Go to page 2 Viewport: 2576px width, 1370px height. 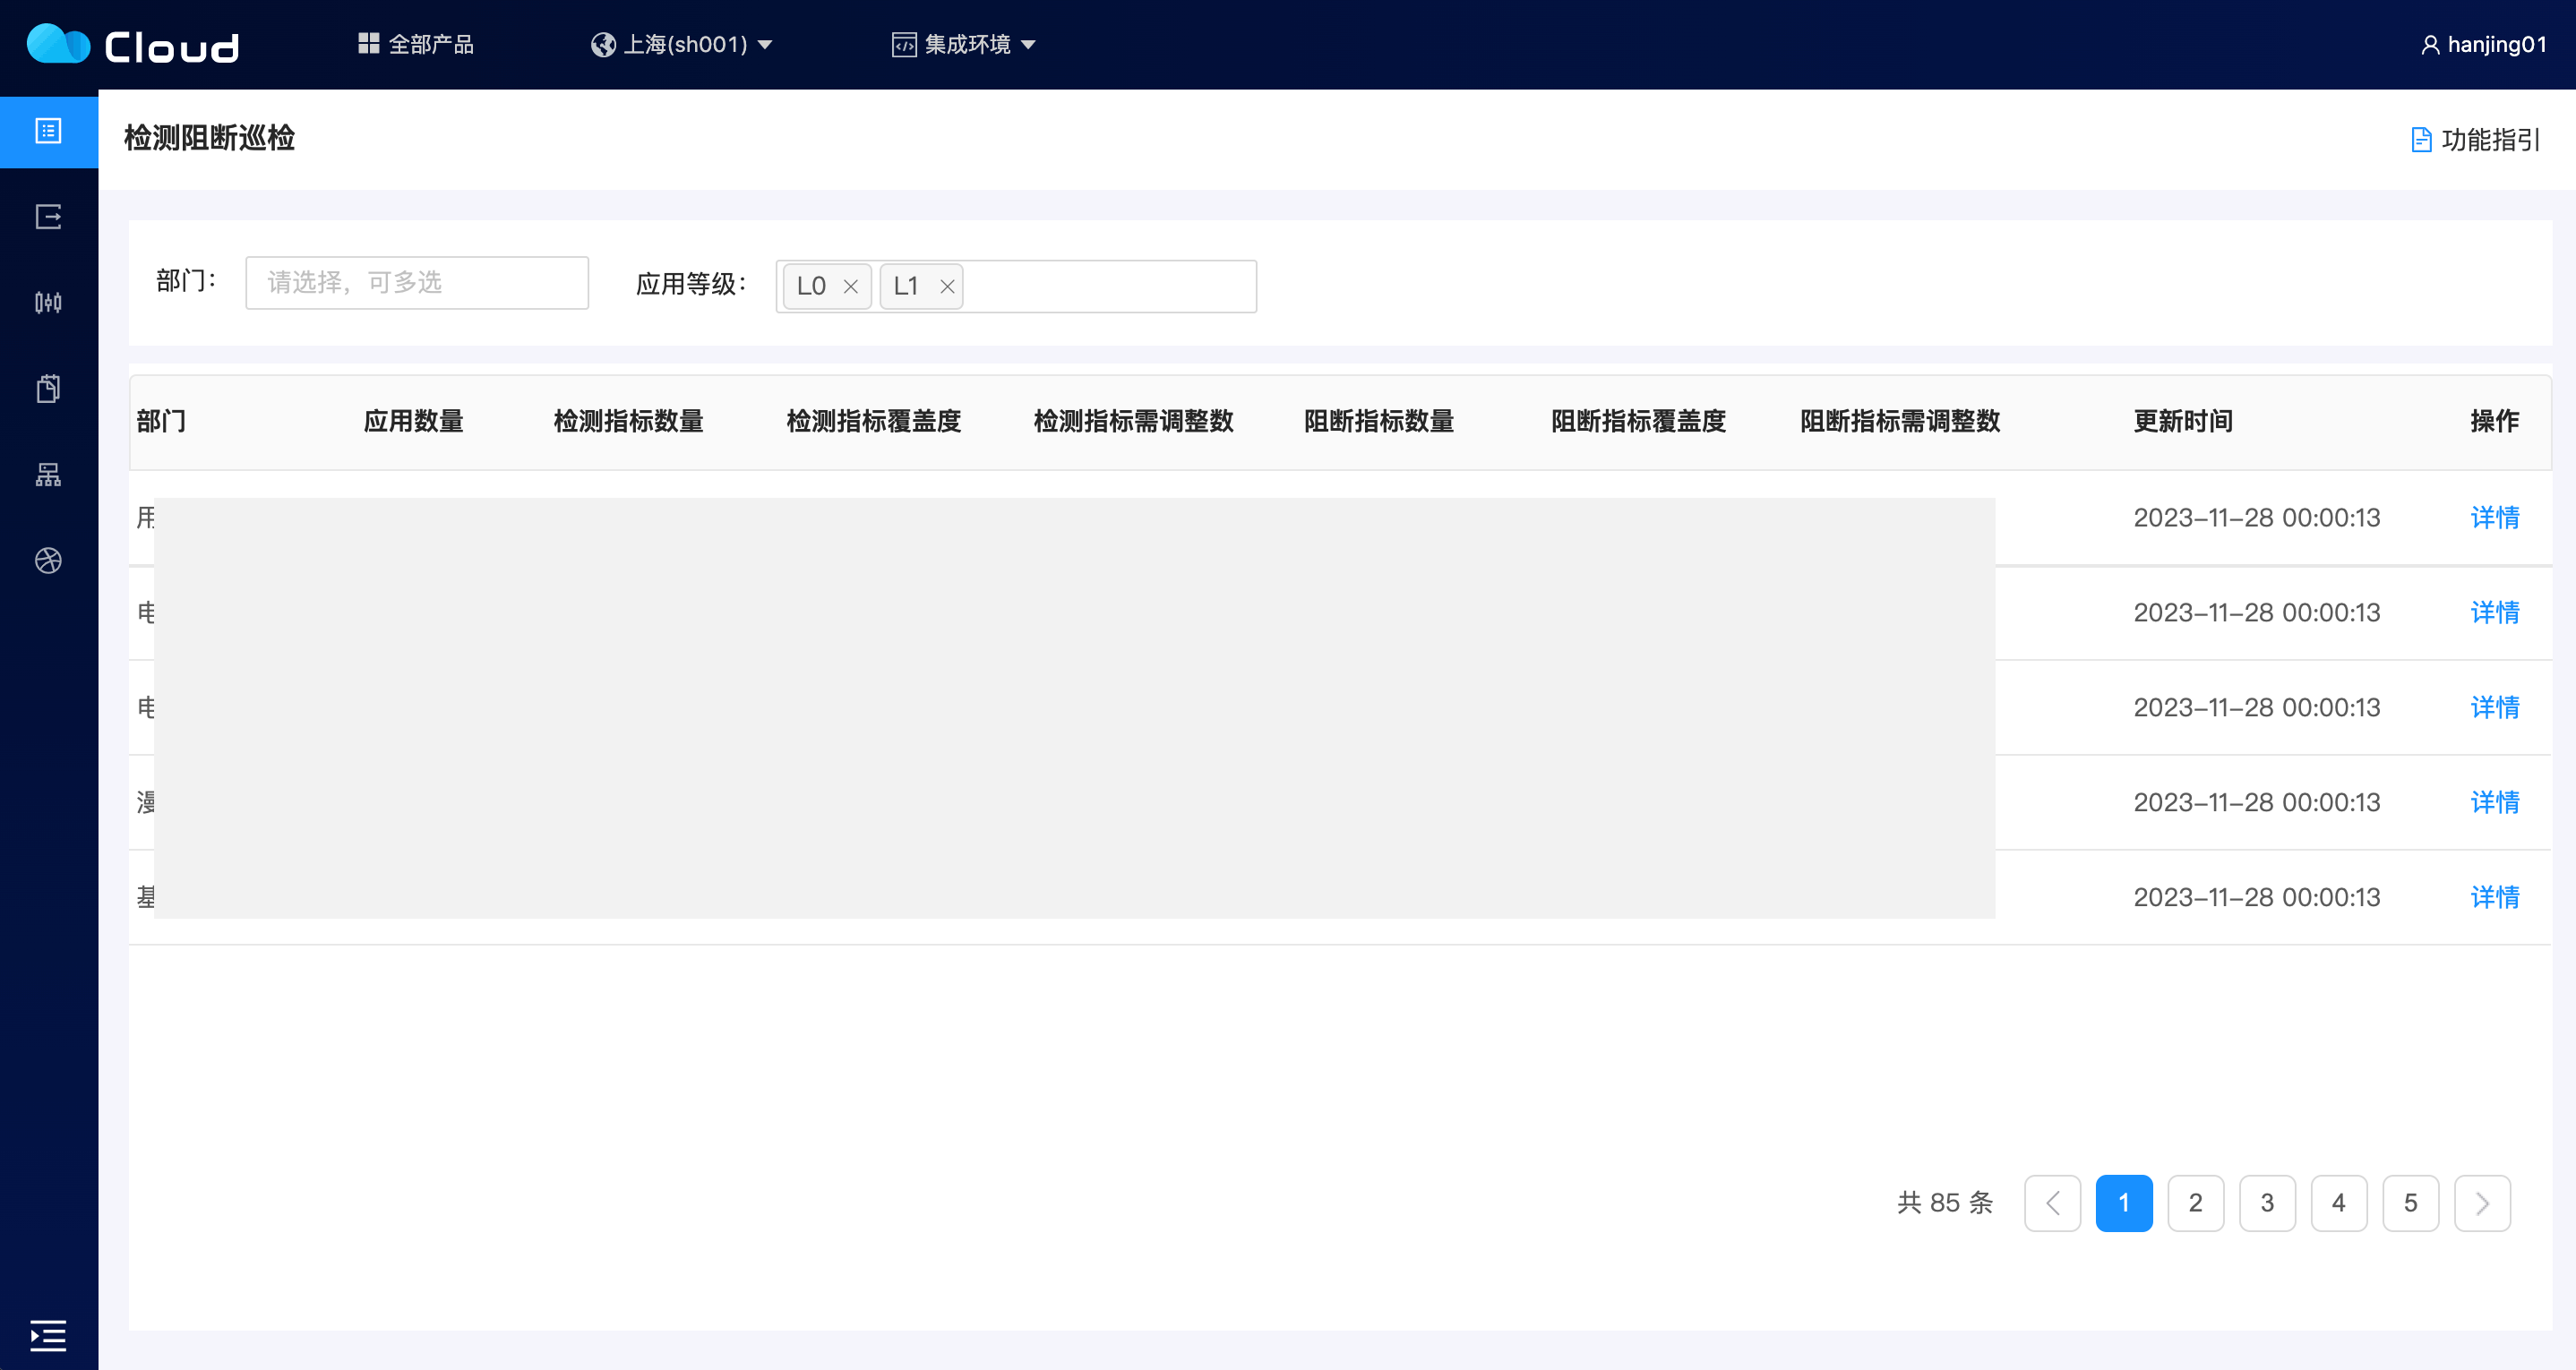[2196, 1203]
